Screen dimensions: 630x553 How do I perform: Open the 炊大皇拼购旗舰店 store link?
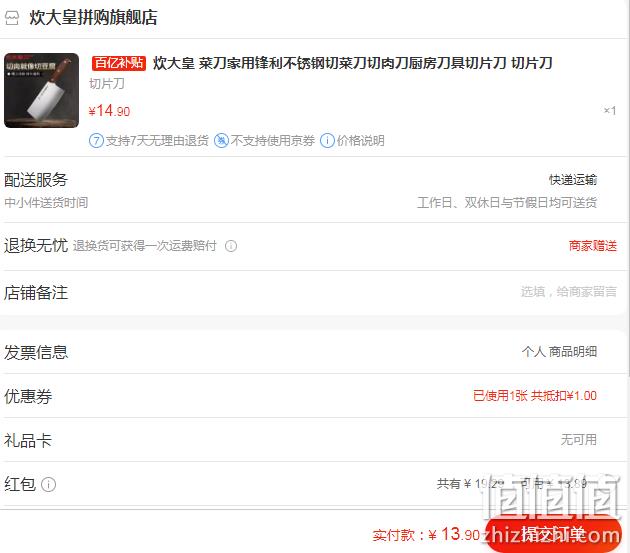coord(93,18)
